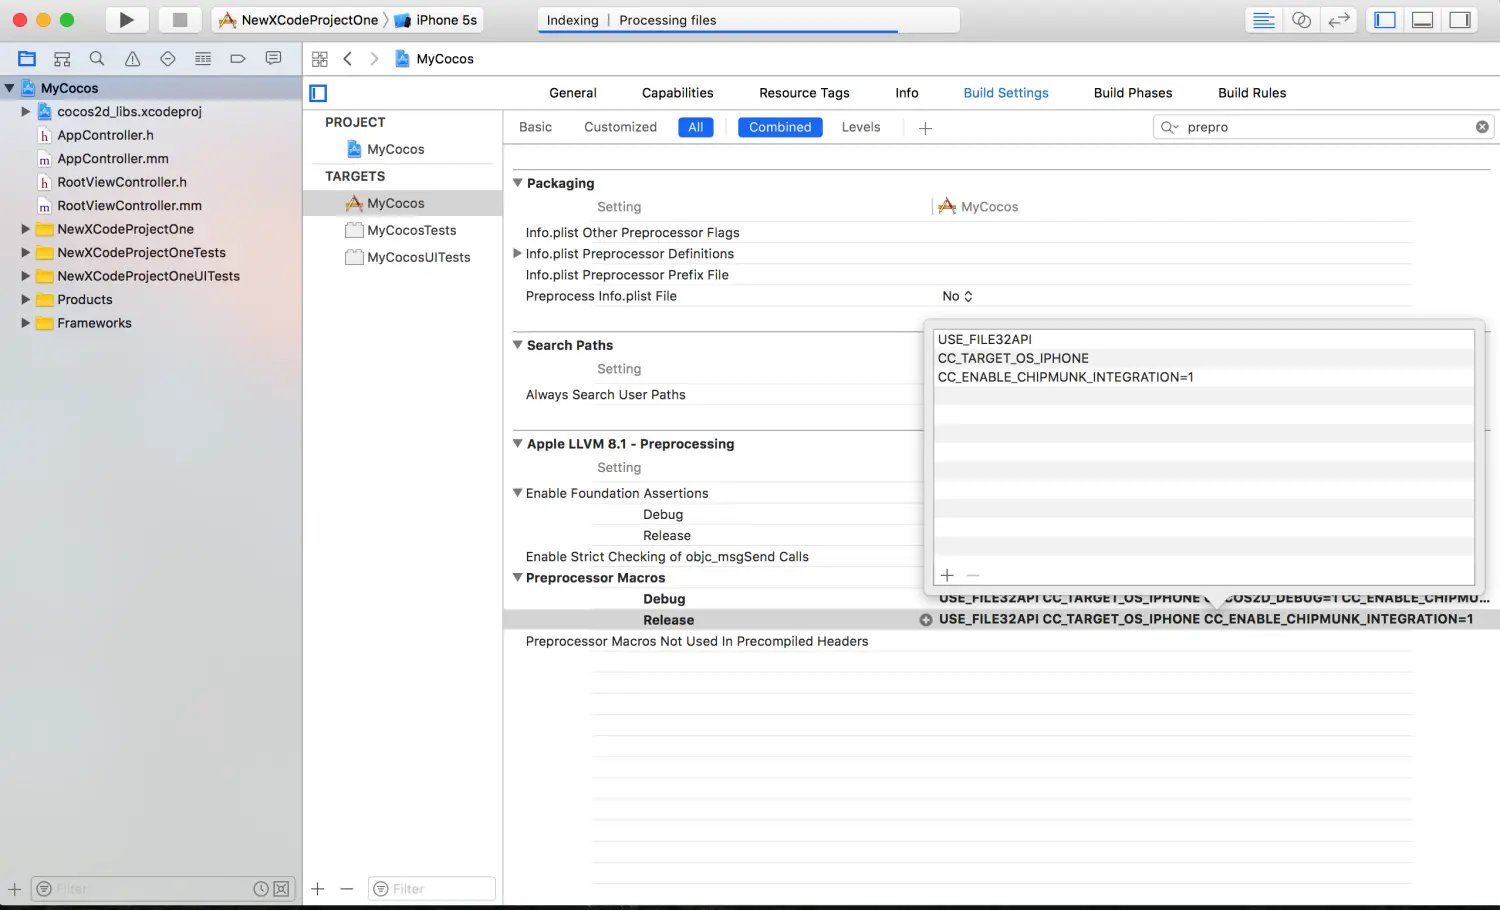Image resolution: width=1500 pixels, height=910 pixels.
Task: Show the Assistant editor
Action: click(x=1301, y=20)
